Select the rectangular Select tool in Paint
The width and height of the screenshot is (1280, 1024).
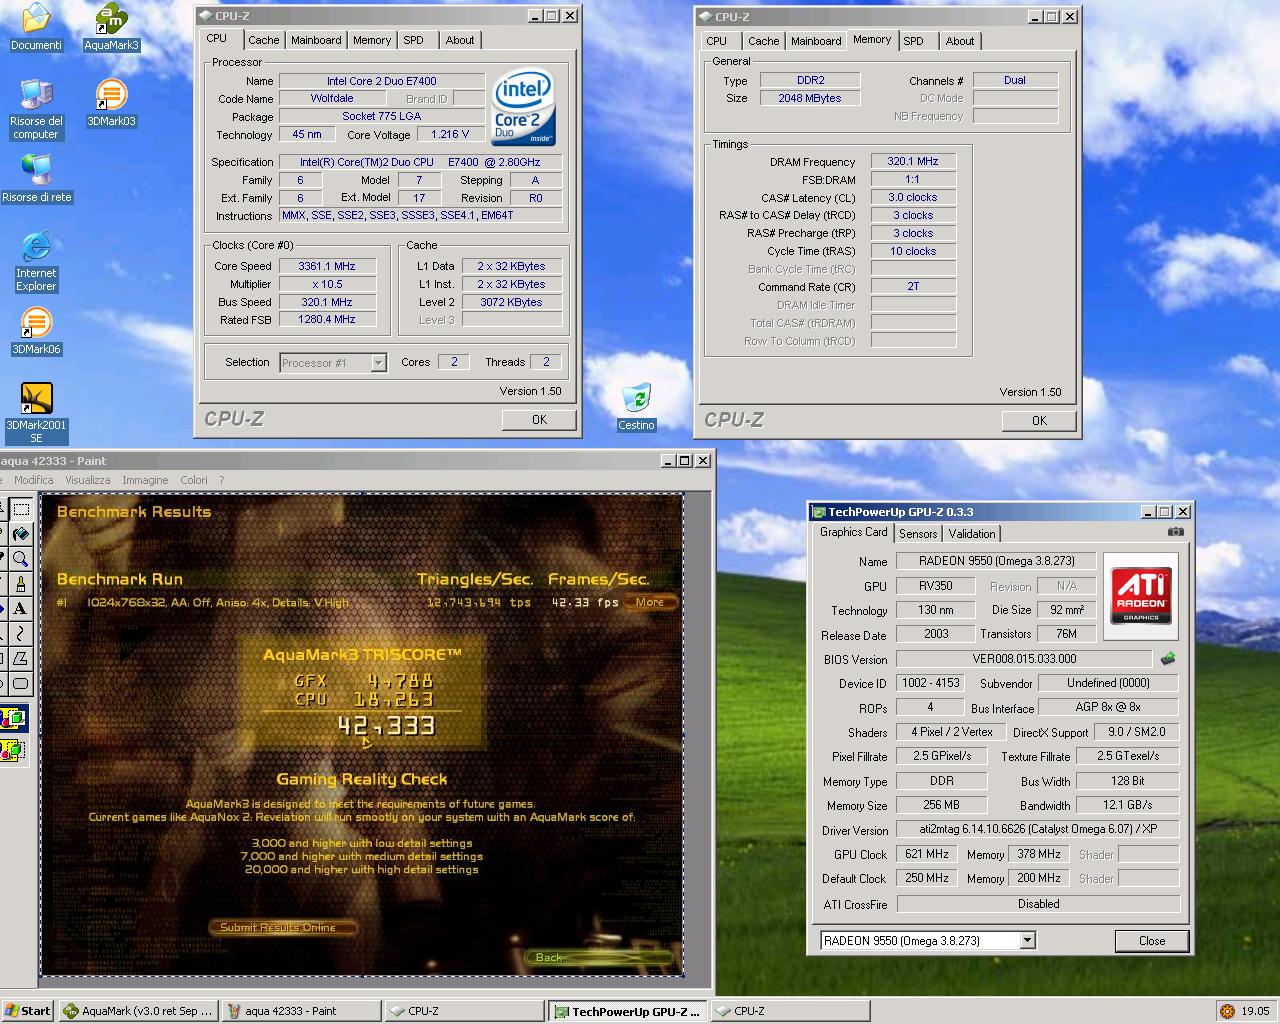20,509
